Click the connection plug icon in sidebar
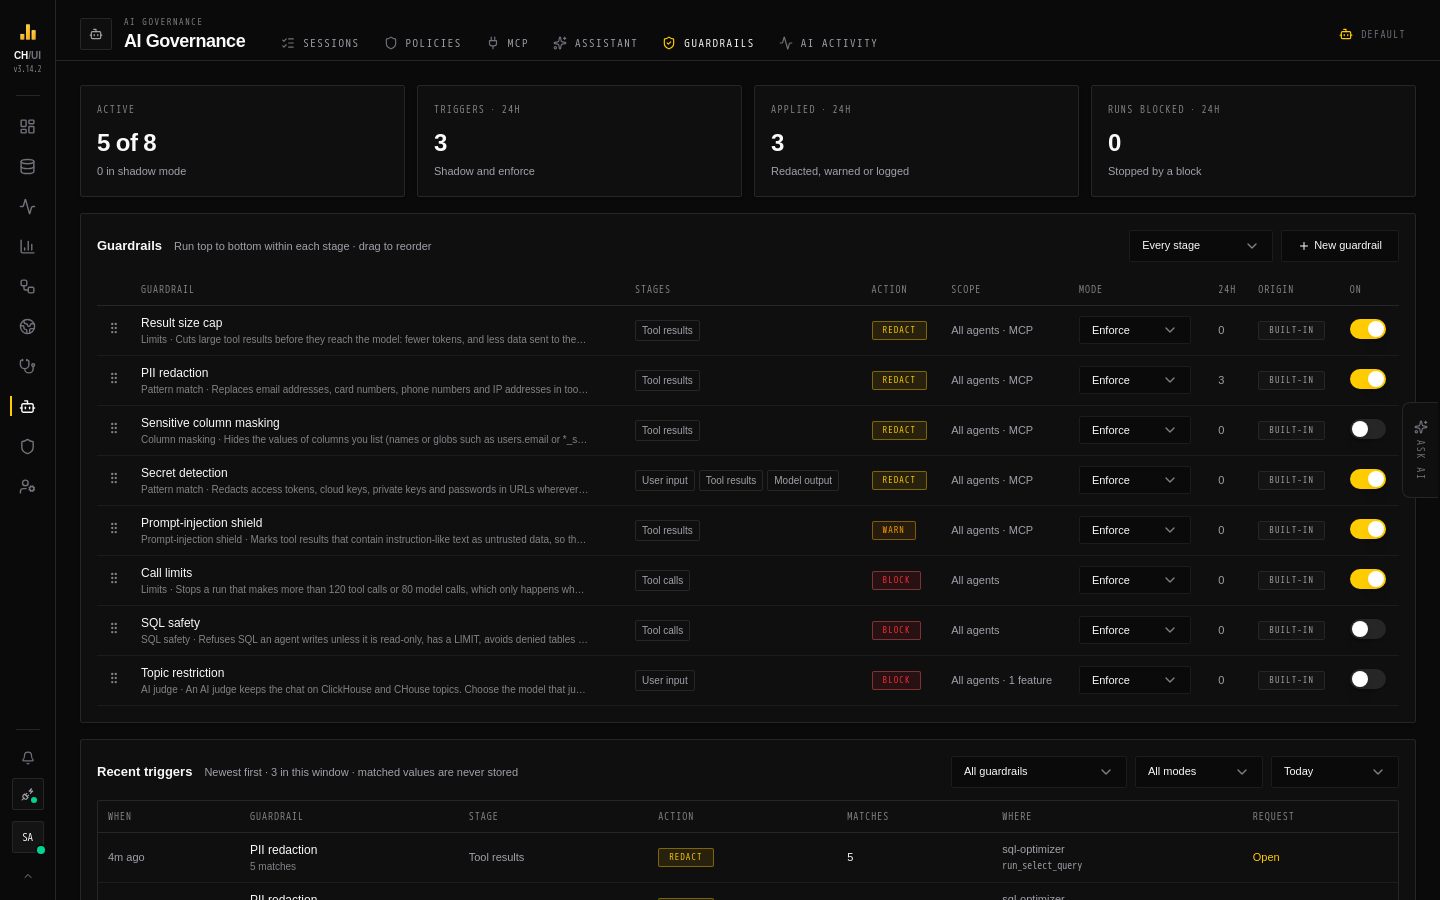The height and width of the screenshot is (900, 1440). 27,795
